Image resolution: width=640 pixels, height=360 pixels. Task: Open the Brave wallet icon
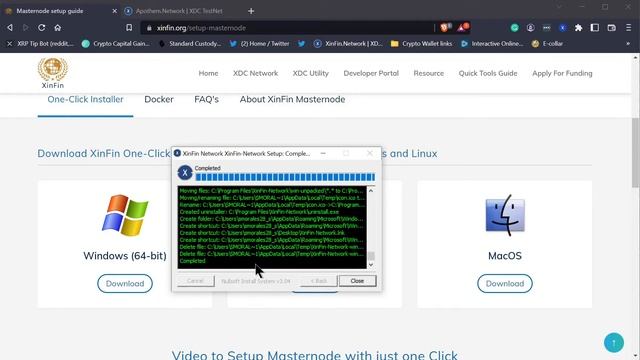tap(611, 28)
